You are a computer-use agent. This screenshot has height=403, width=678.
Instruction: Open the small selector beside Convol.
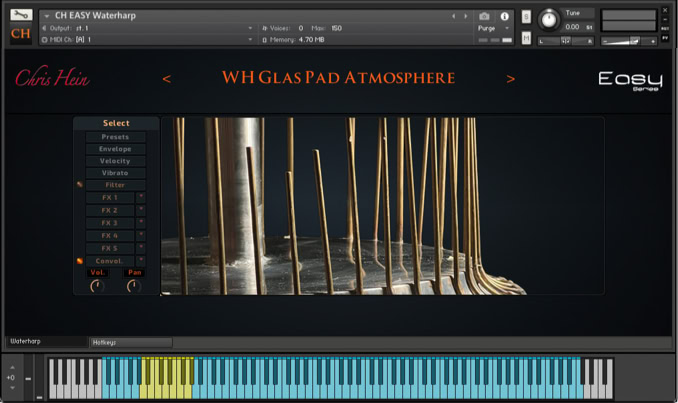pos(141,261)
